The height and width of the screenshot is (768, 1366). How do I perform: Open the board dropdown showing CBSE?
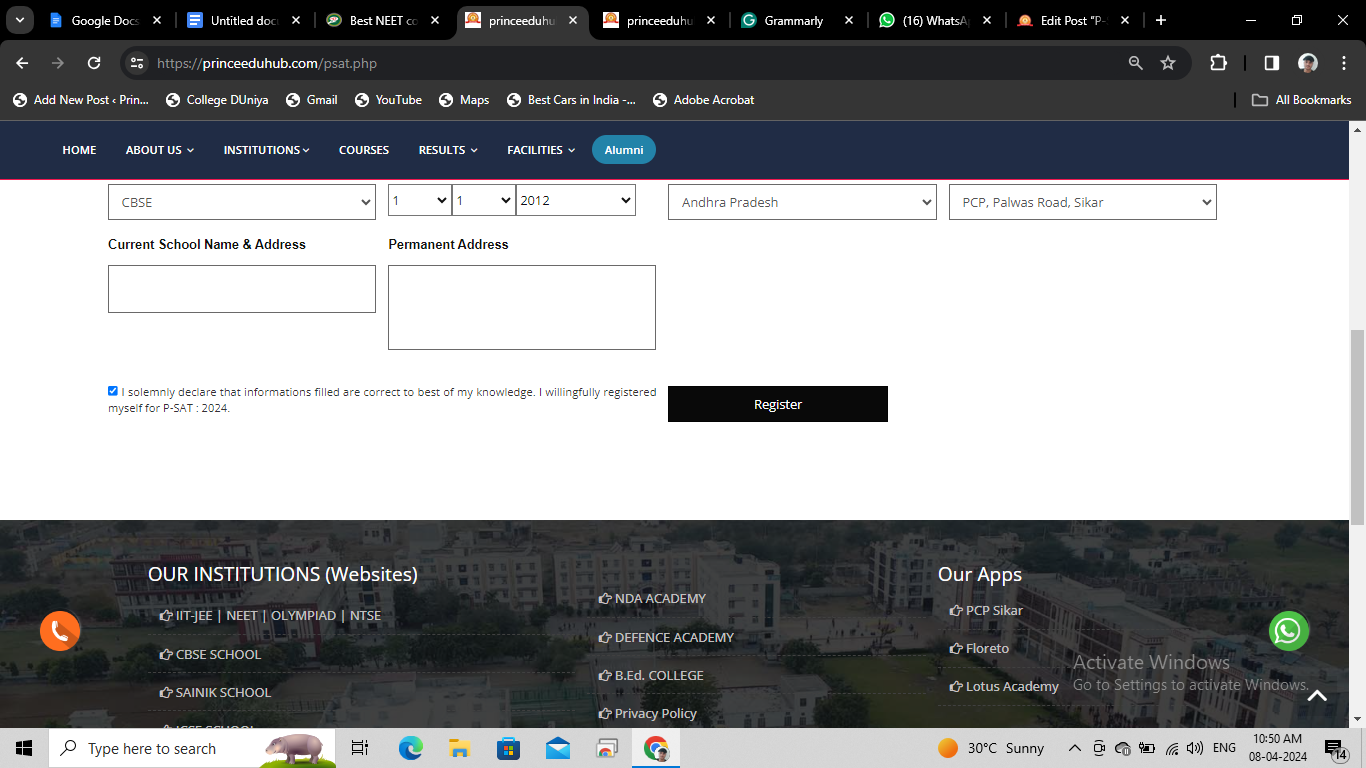point(241,201)
